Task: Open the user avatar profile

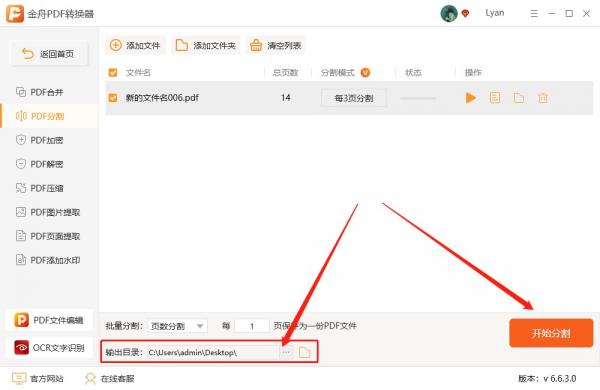Action: pos(449,14)
